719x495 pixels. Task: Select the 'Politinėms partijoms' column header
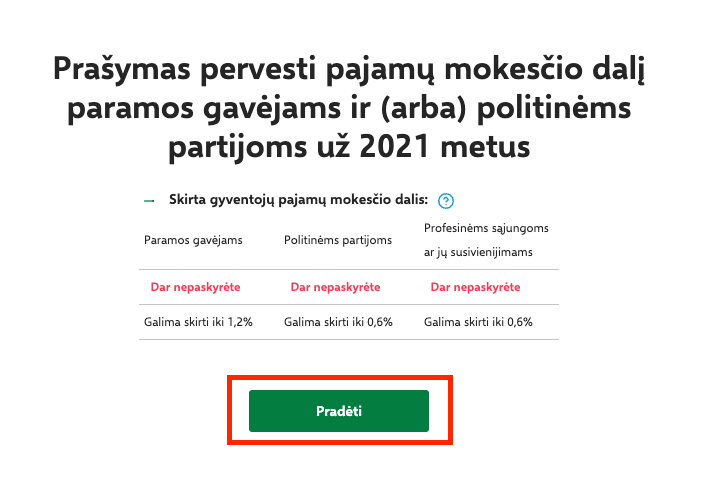click(337, 240)
